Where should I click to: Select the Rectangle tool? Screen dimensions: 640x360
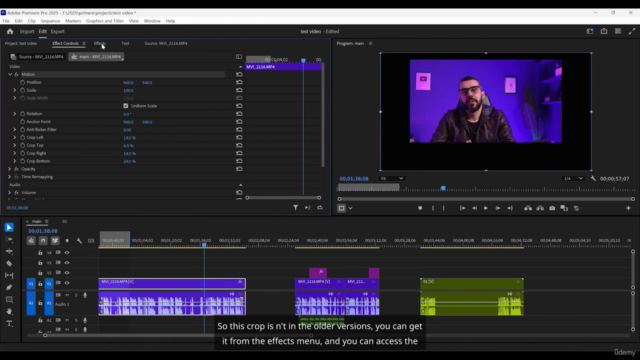coord(9,300)
